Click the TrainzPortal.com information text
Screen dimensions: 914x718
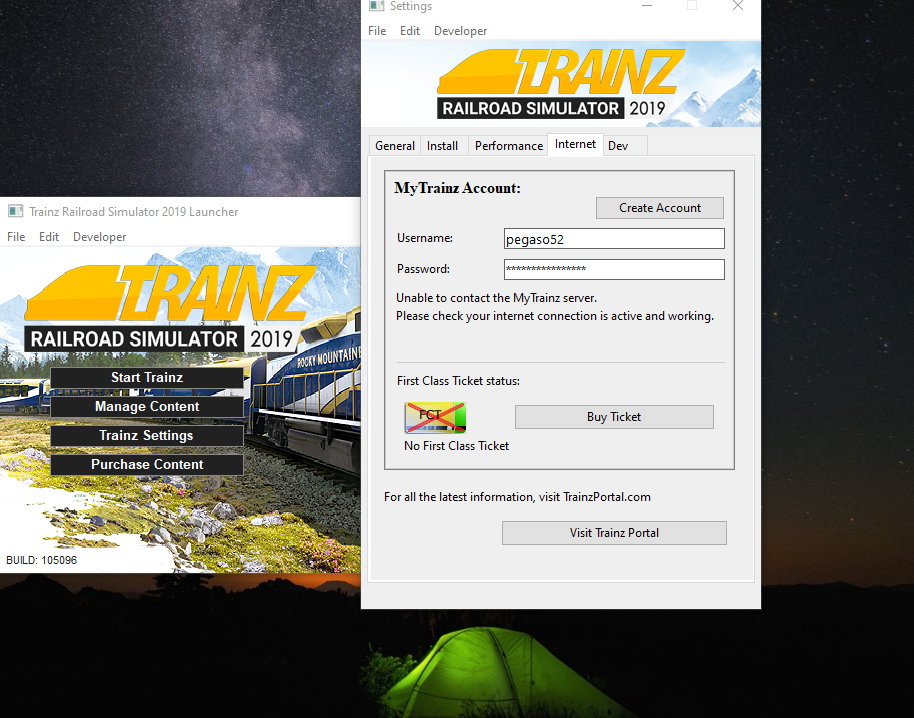(x=517, y=497)
